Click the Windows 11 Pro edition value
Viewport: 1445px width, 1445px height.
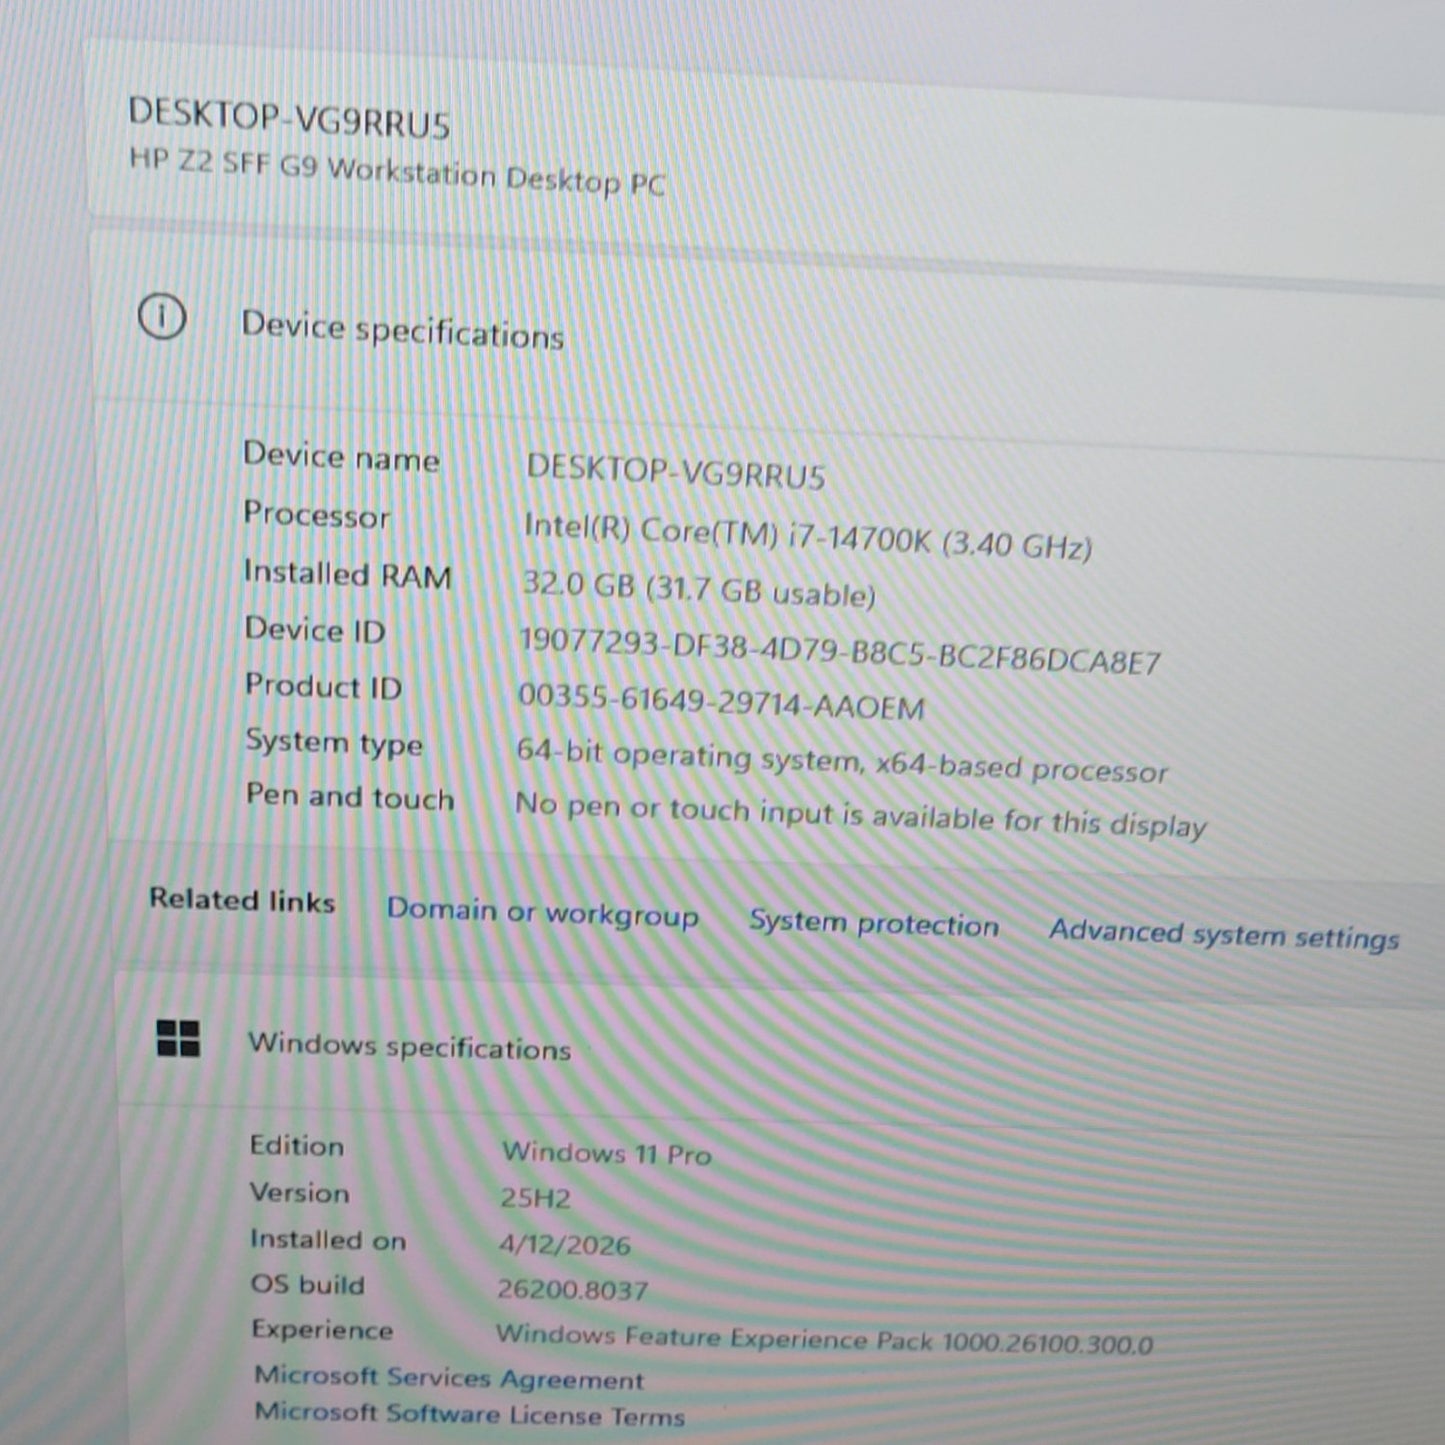pos(606,1154)
